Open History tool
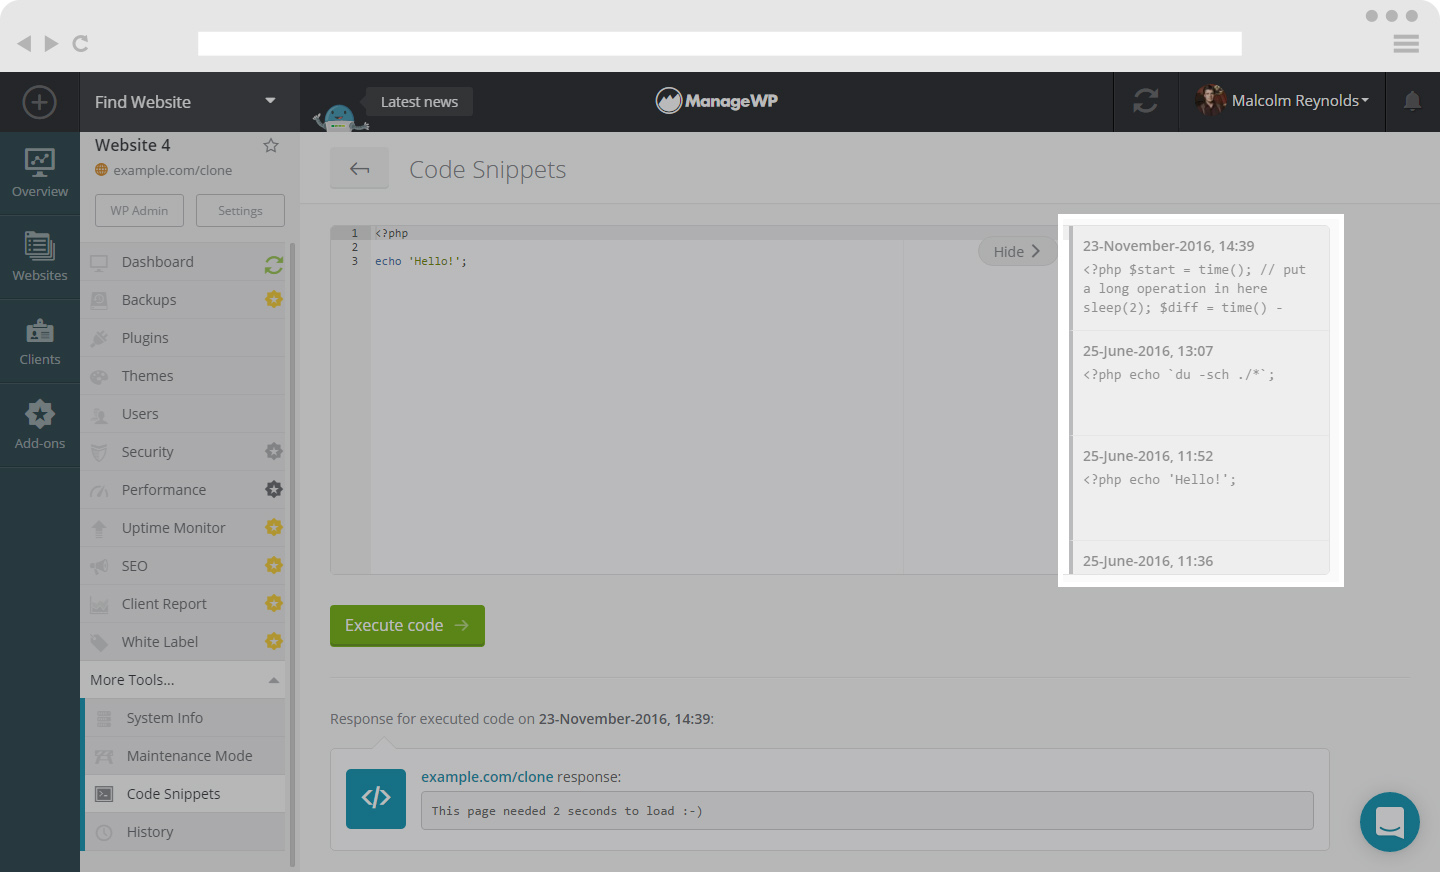1440x872 pixels. coord(185,832)
